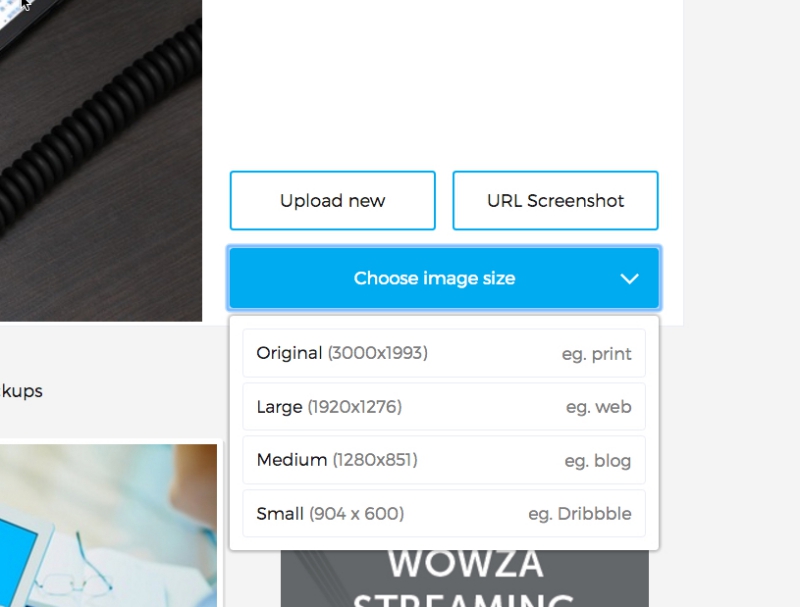
Task: Click the URL Screenshot button
Action: (x=555, y=201)
